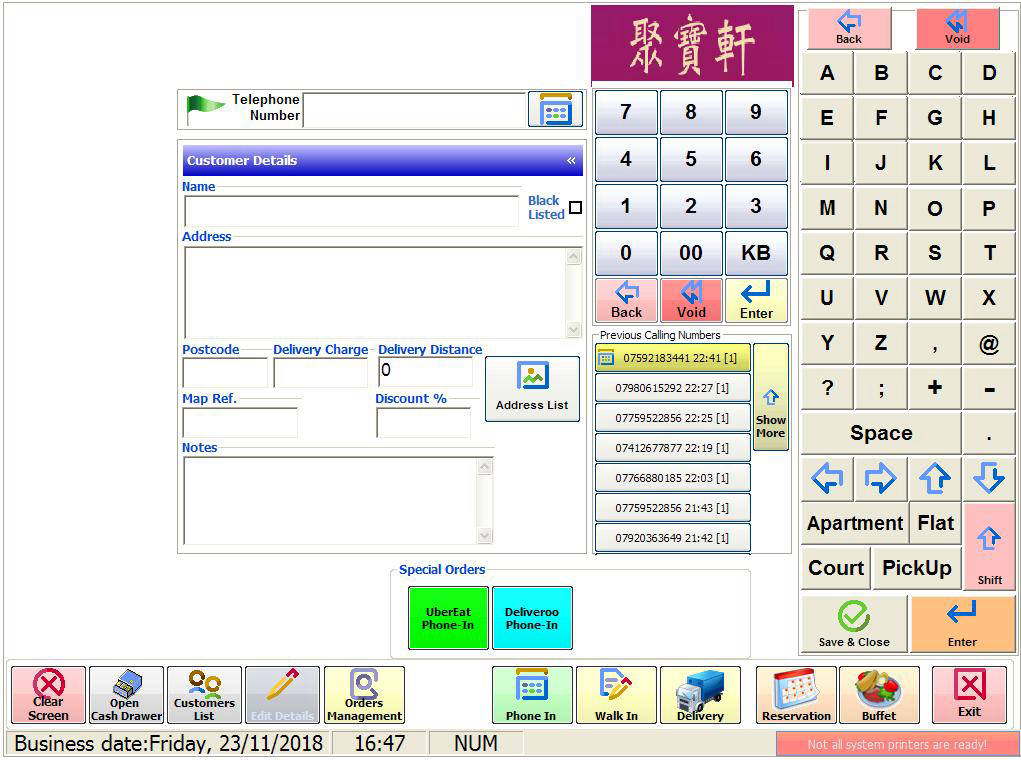Screen dimensions: 1021x760
Task: Click Save & Close button
Action: point(853,624)
